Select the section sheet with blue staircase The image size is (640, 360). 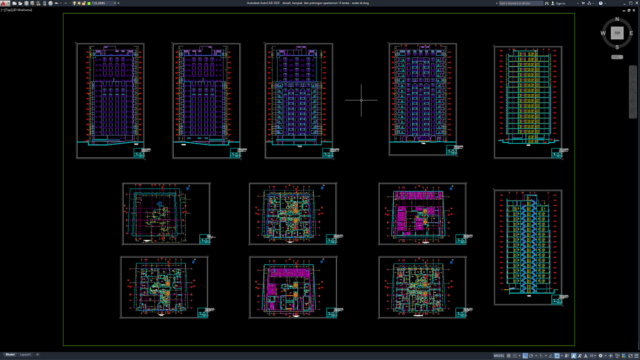tap(528, 247)
